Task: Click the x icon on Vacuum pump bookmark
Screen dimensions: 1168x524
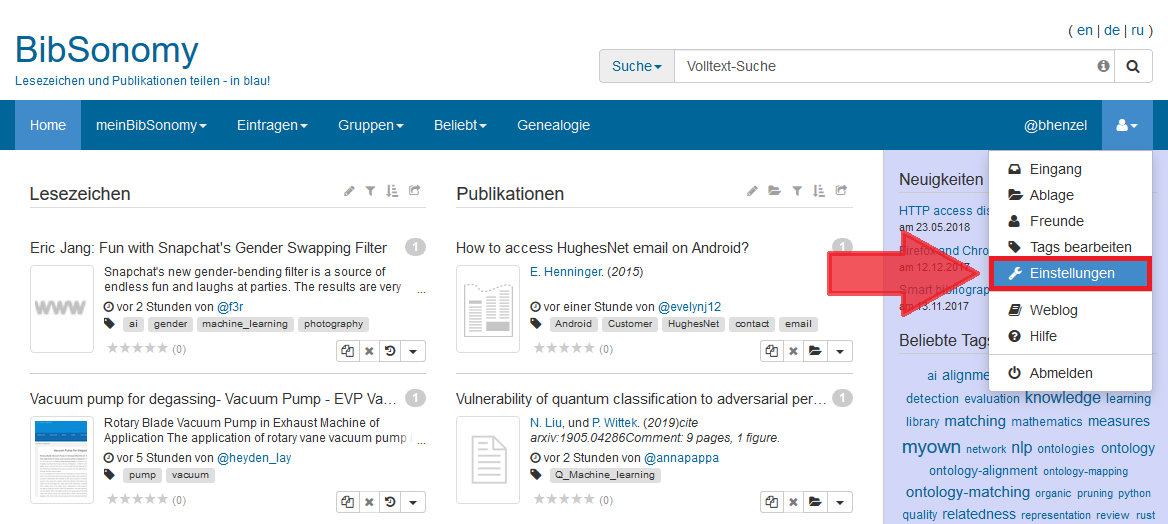Action: click(x=368, y=502)
